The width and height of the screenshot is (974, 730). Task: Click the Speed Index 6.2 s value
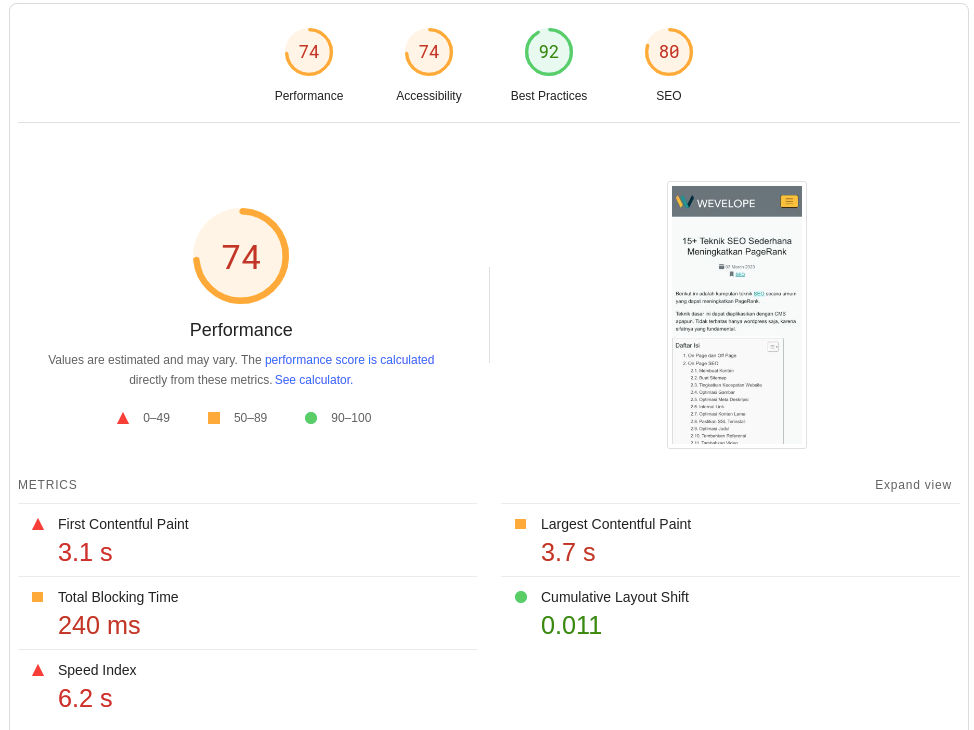coord(85,698)
